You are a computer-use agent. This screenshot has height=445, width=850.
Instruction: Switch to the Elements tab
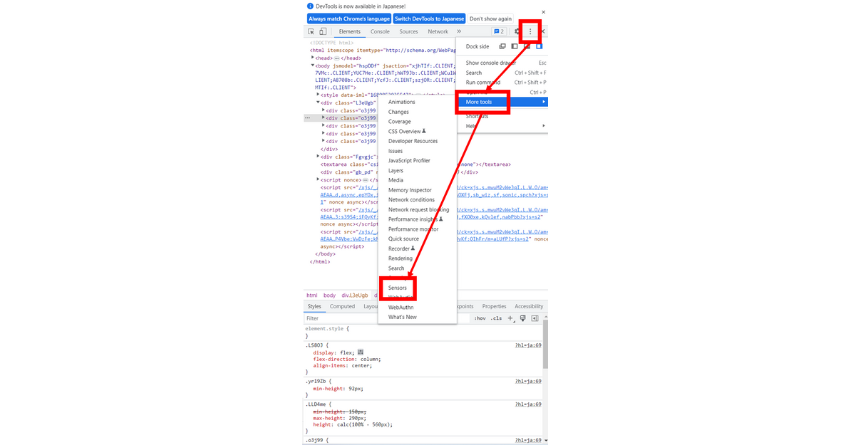[x=350, y=31]
